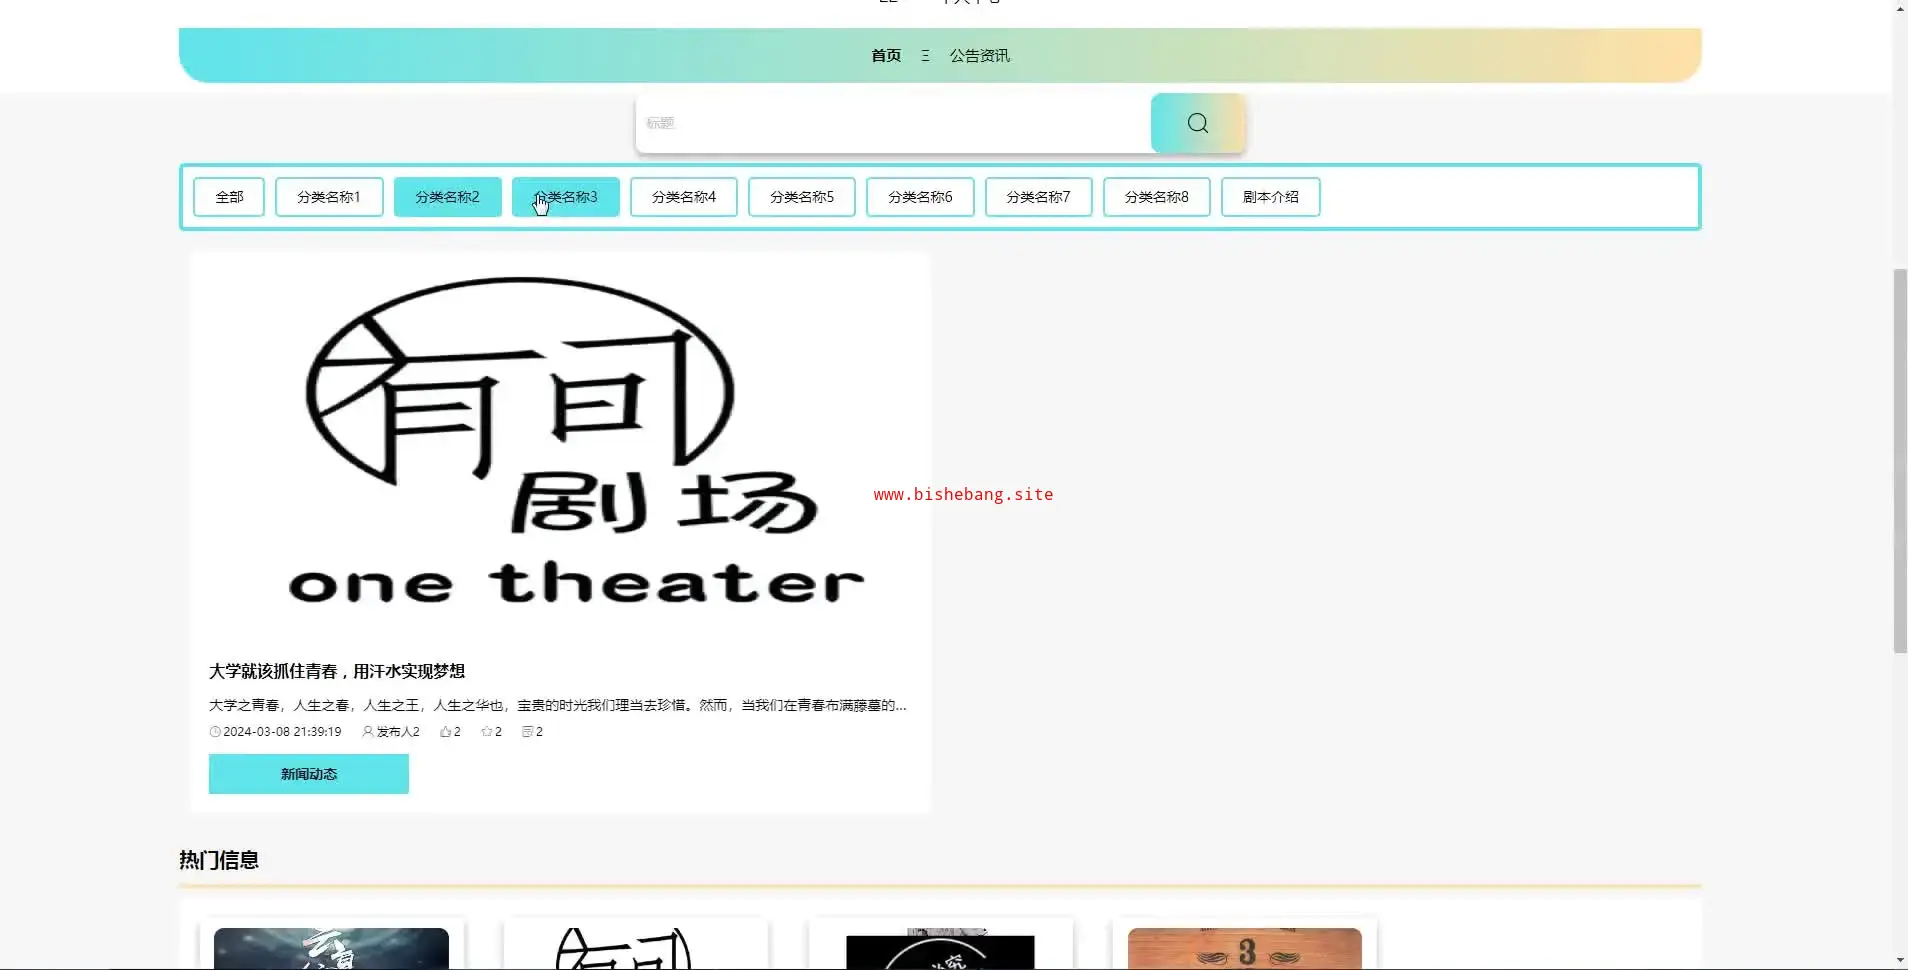Click the magnifier search icon button

click(1197, 123)
